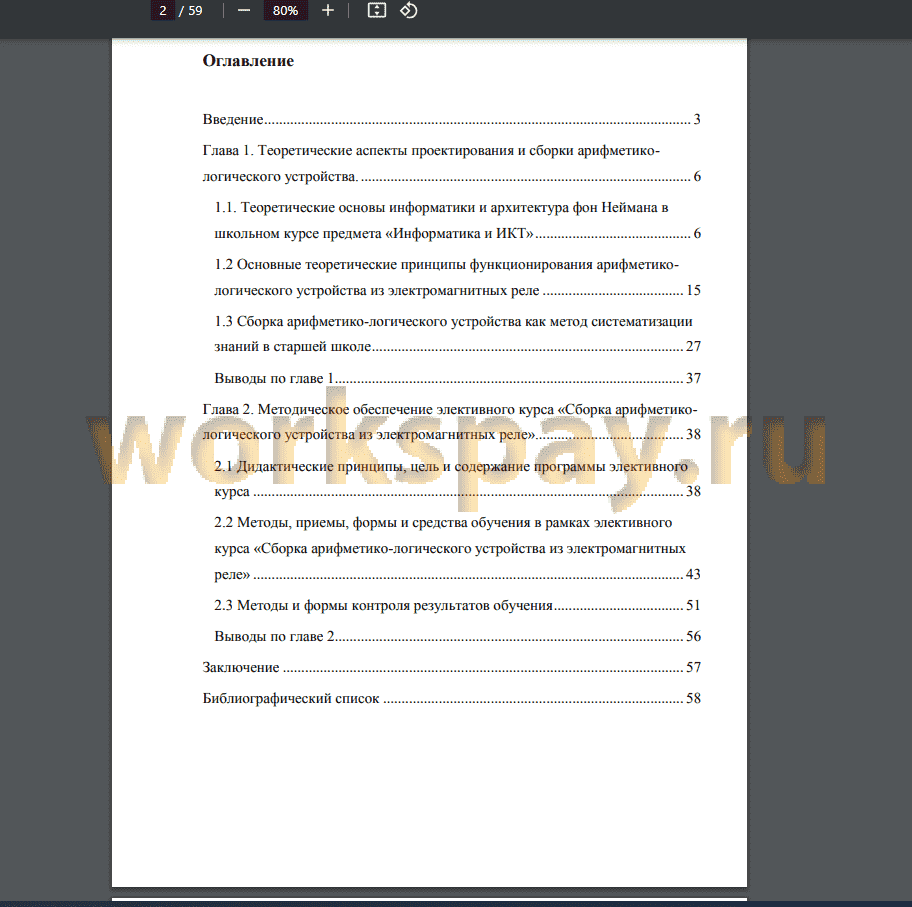
Task: Open contents entry "Введение"
Action: [451, 119]
